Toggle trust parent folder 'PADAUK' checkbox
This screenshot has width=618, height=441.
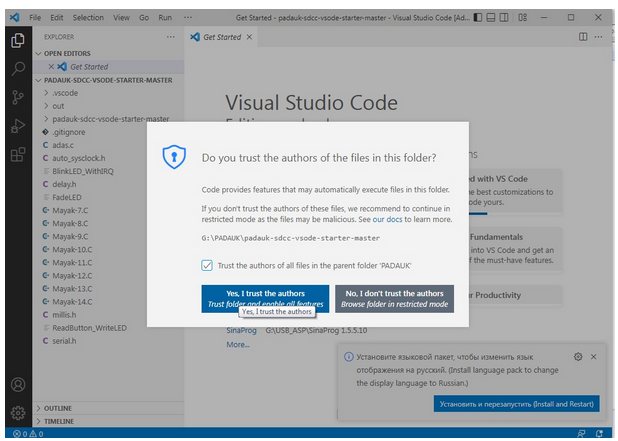207,265
